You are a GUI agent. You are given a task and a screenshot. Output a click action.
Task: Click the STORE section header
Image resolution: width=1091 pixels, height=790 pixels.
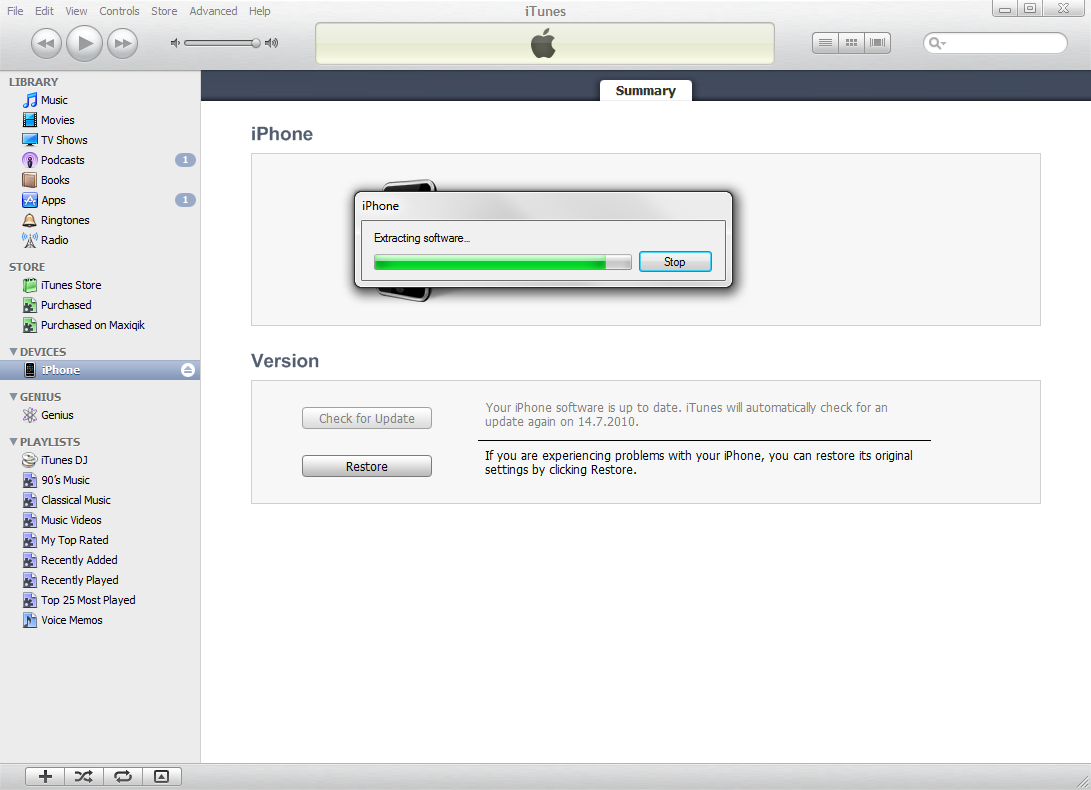point(27,267)
